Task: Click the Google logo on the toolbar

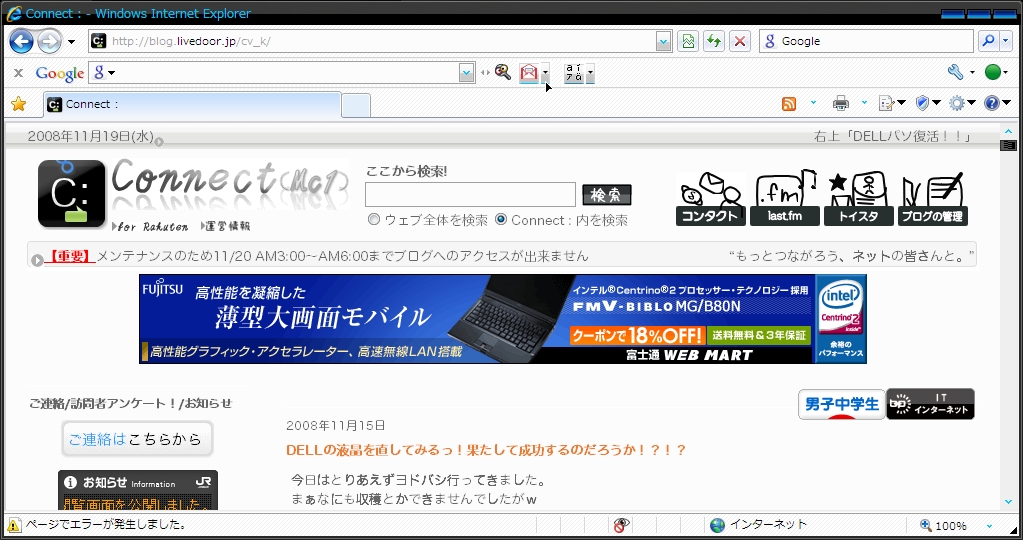Action: [59, 73]
